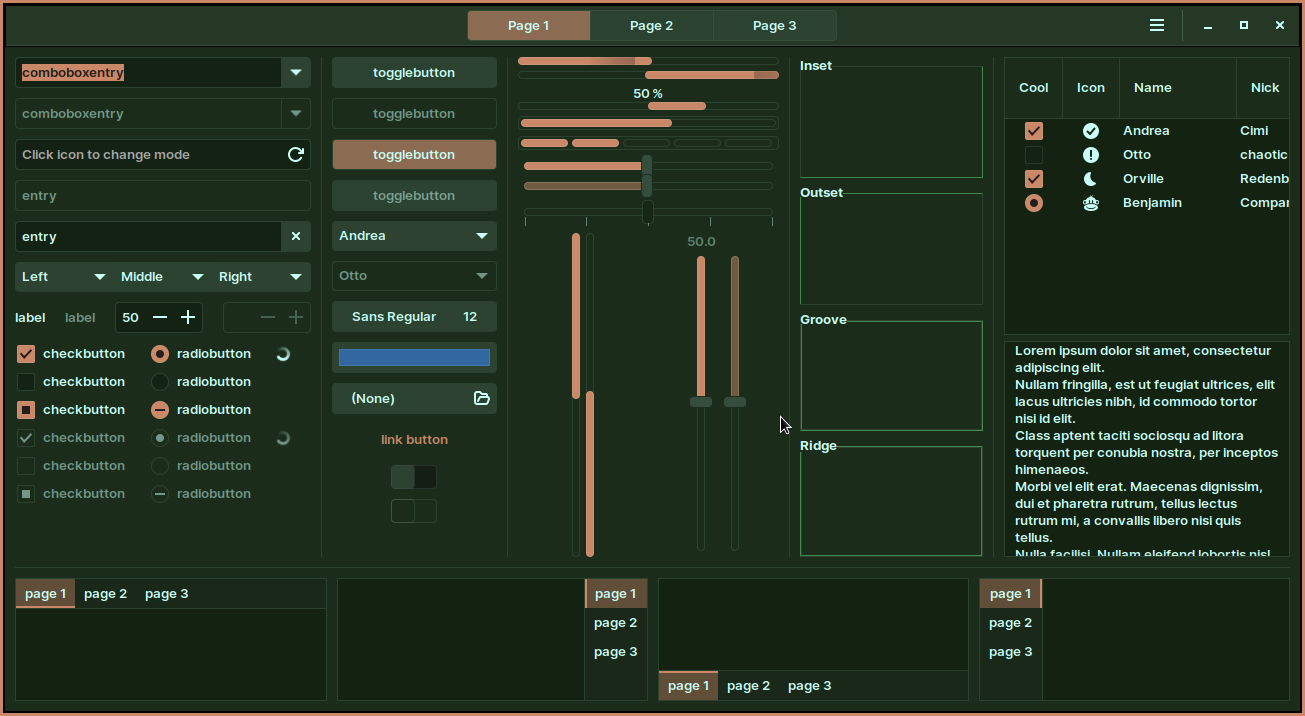Toggle Cool checkbox for Andrea
Image resolution: width=1305 pixels, height=716 pixels.
[x=1034, y=131]
